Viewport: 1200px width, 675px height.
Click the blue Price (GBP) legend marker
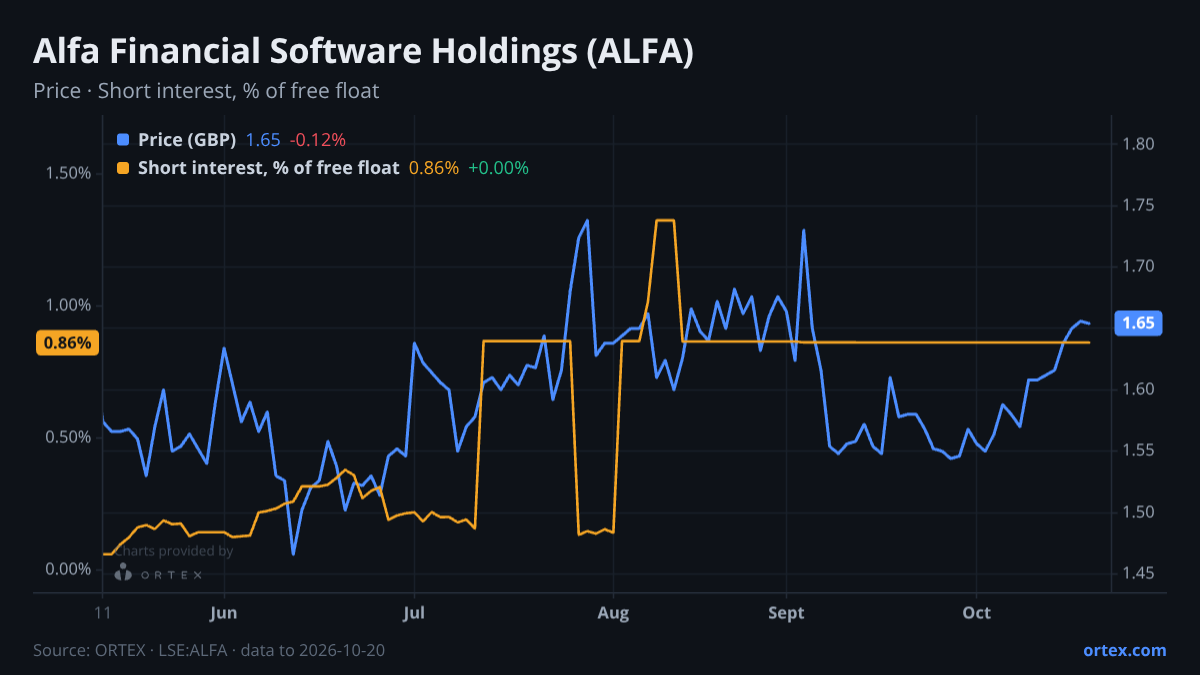pyautogui.click(x=123, y=140)
